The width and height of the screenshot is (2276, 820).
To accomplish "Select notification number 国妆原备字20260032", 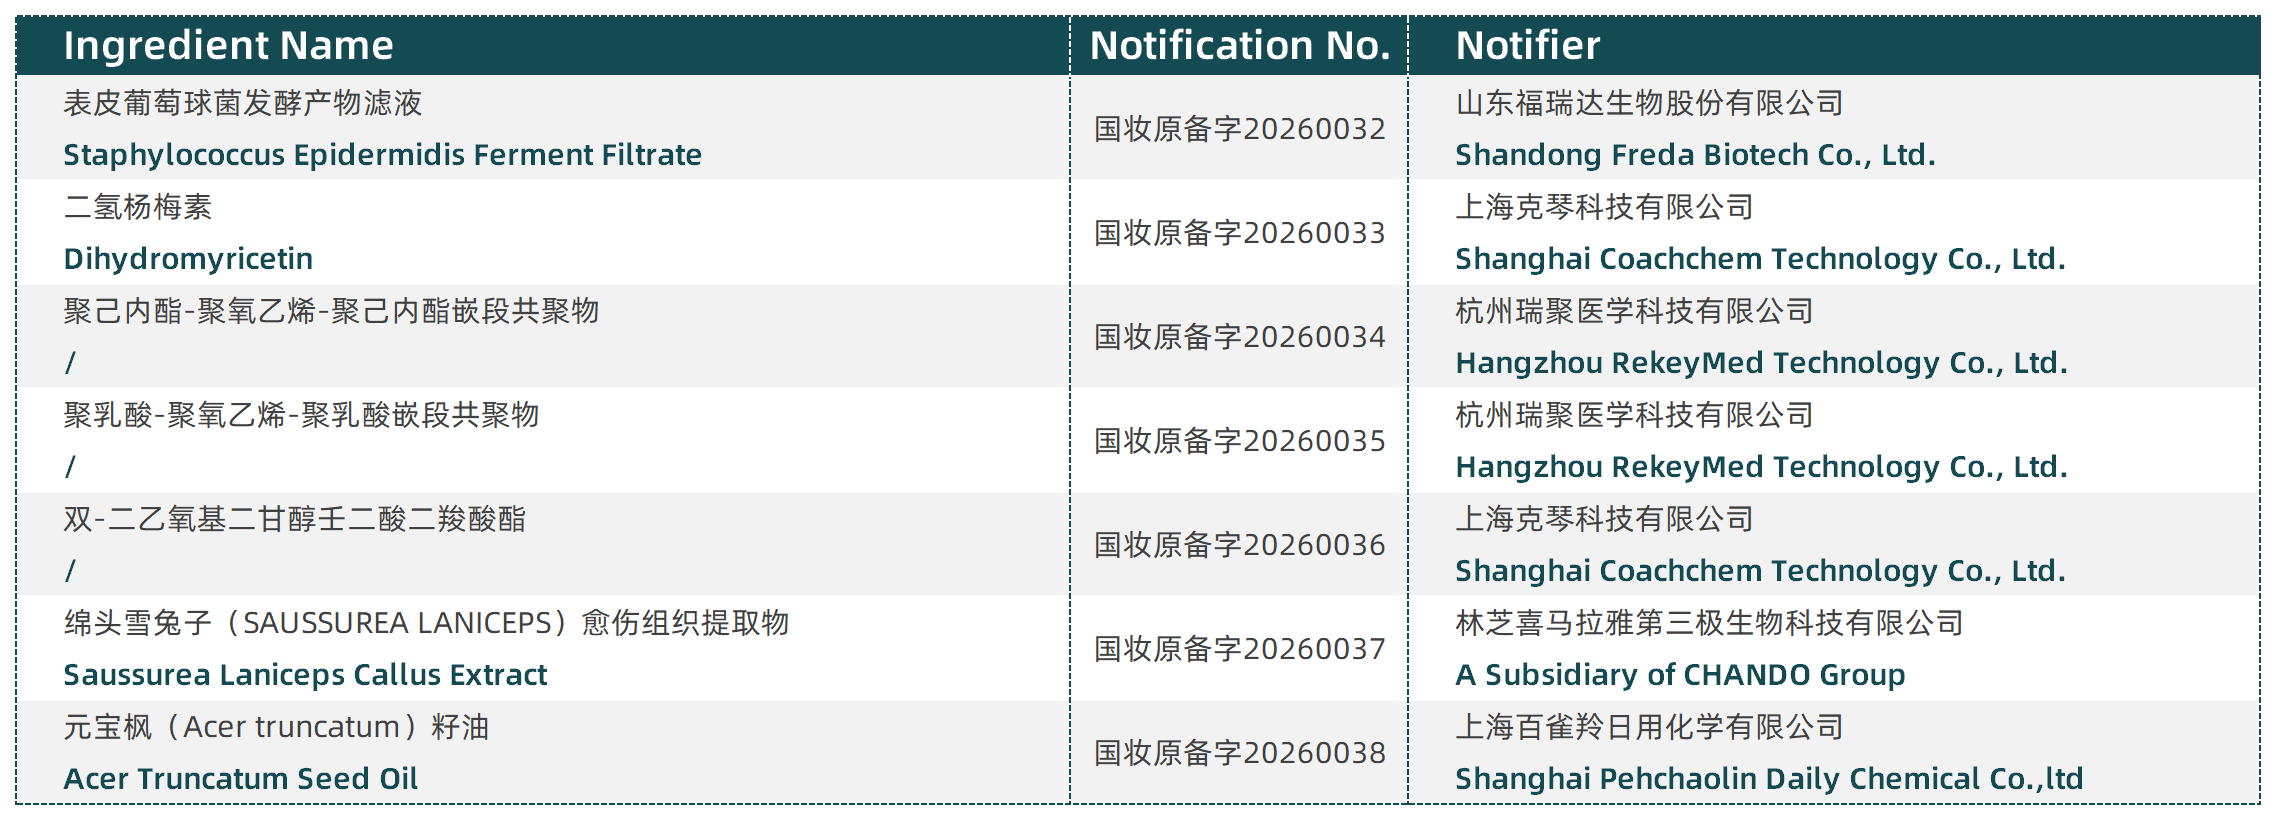I will [1239, 129].
